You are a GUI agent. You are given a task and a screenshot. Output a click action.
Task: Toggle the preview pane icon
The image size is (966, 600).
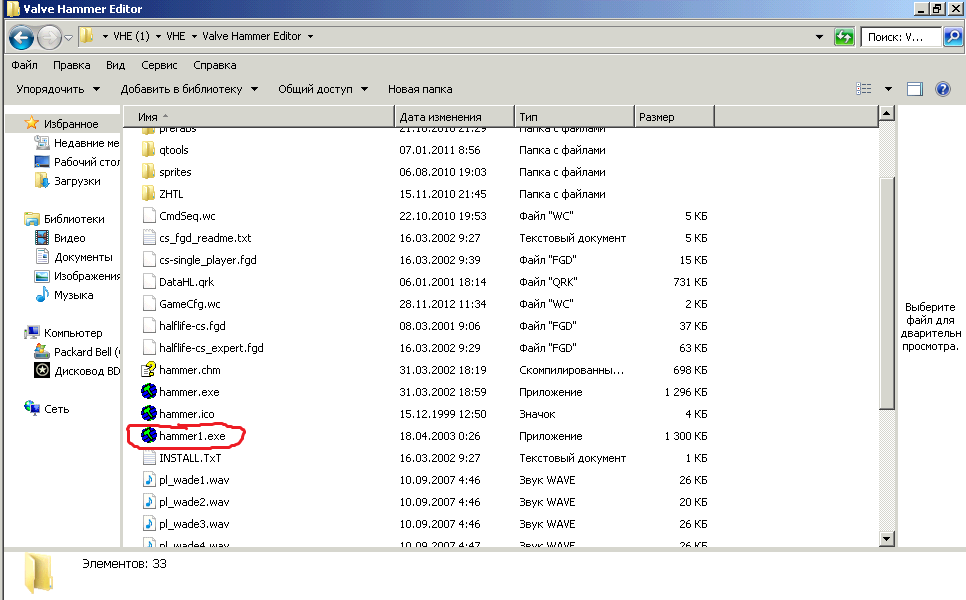[915, 89]
